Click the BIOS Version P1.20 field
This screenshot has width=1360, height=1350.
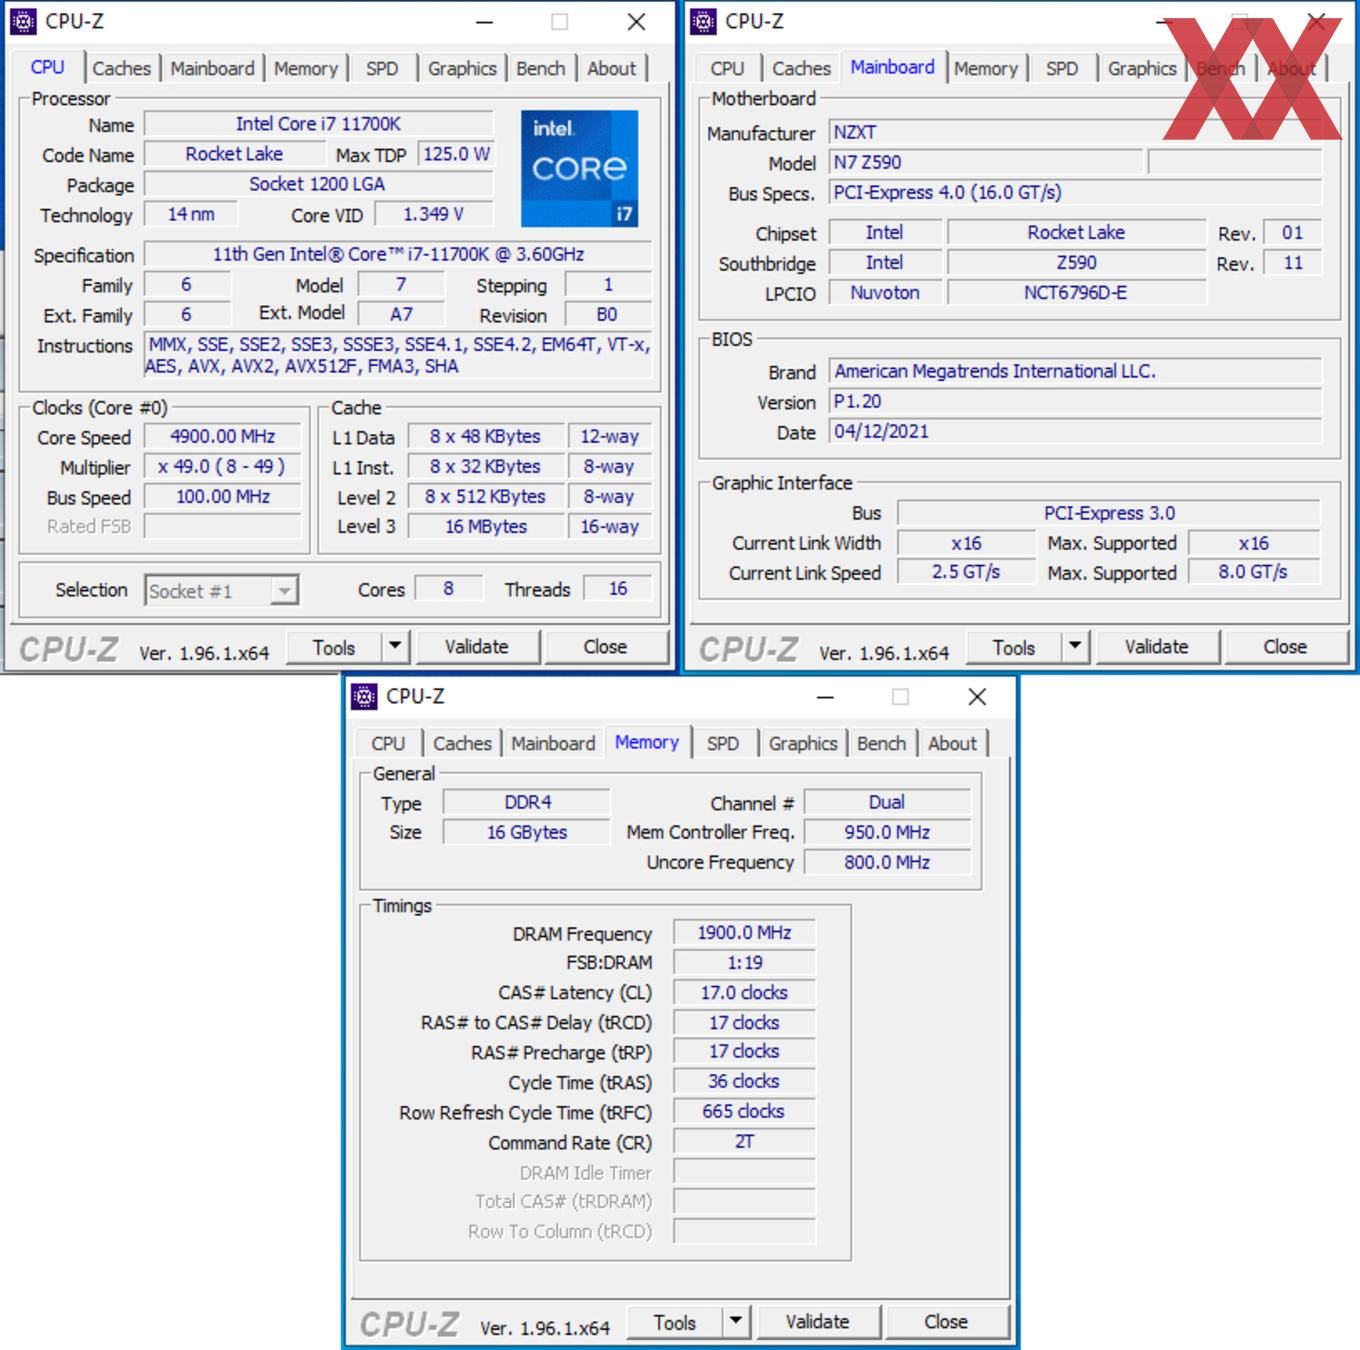click(1075, 402)
